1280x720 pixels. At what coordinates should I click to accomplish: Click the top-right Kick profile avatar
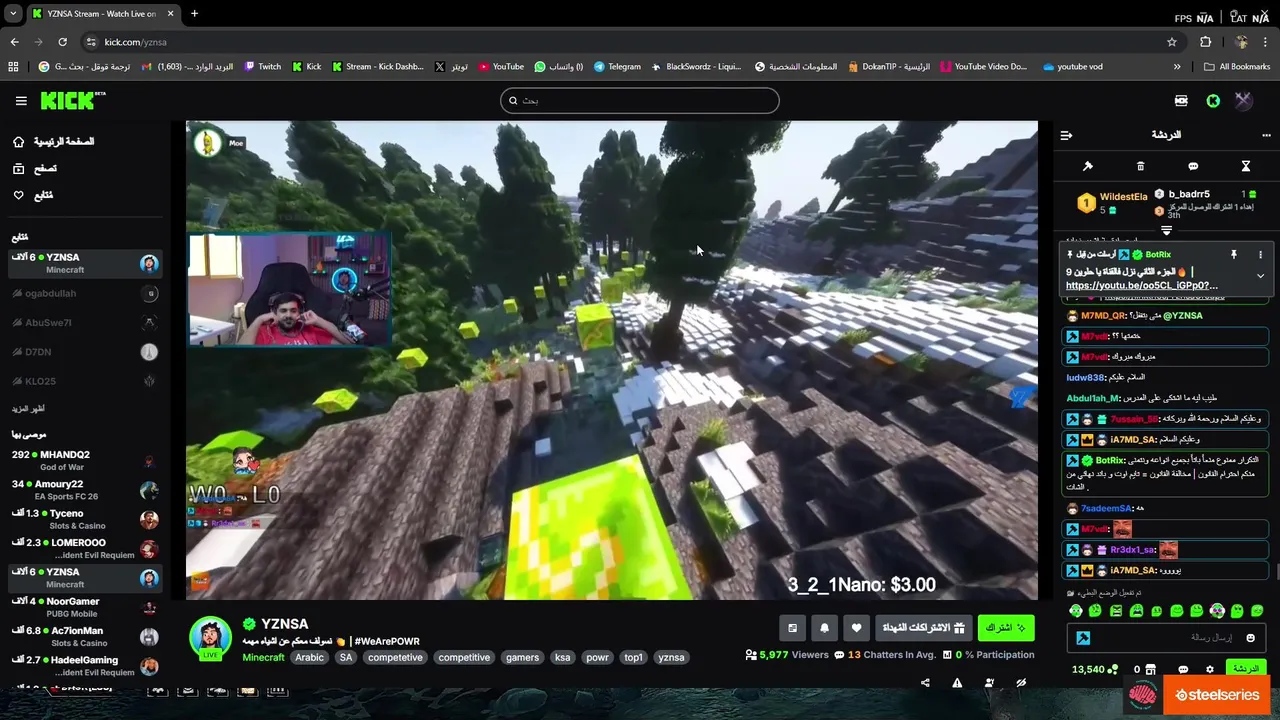point(1243,101)
